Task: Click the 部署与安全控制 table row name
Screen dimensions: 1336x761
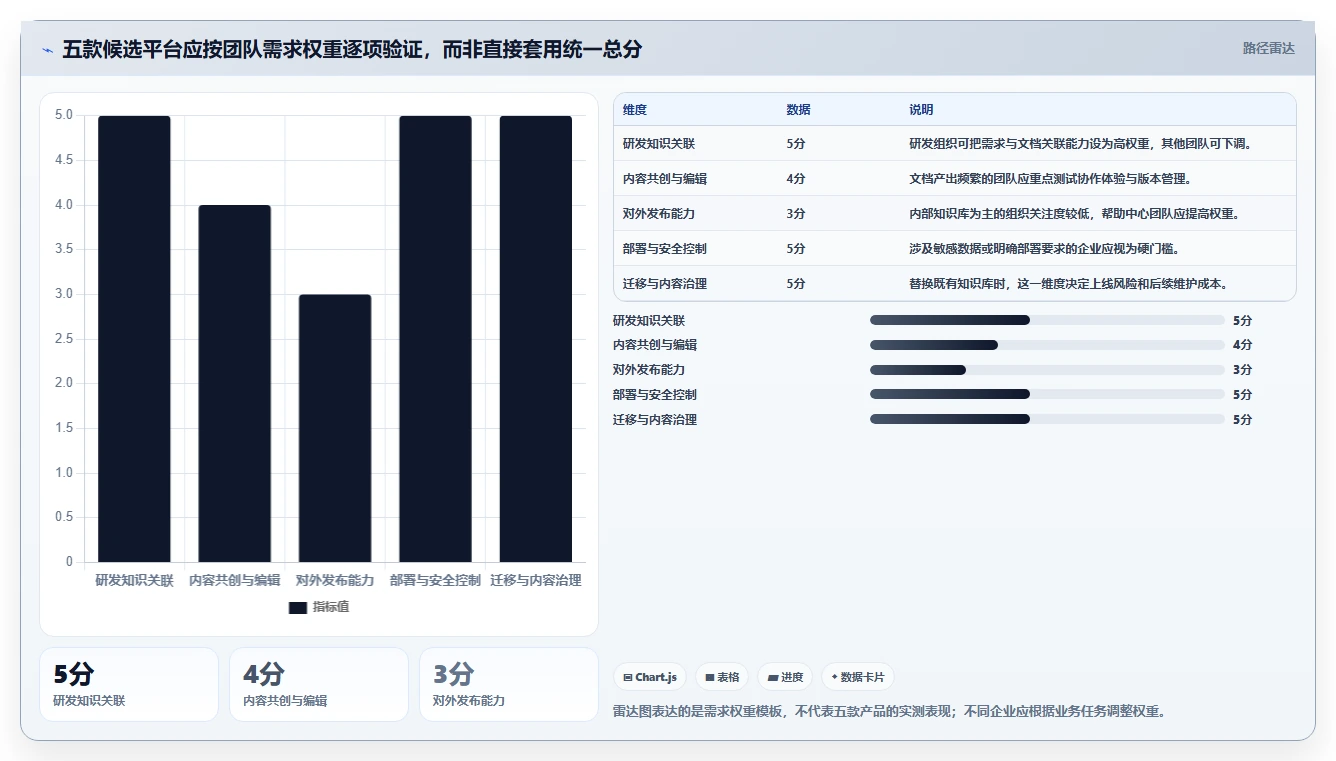Action: 665,249
